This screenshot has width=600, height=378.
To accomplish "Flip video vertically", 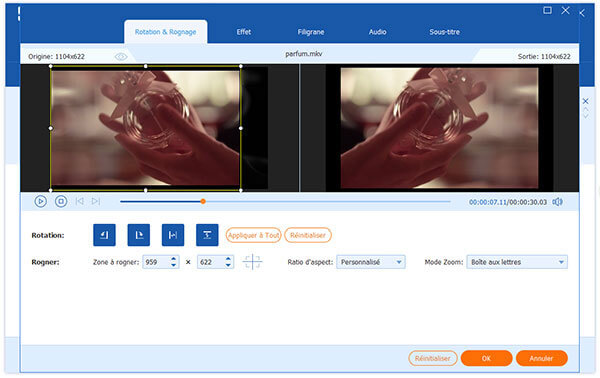I will (x=207, y=235).
